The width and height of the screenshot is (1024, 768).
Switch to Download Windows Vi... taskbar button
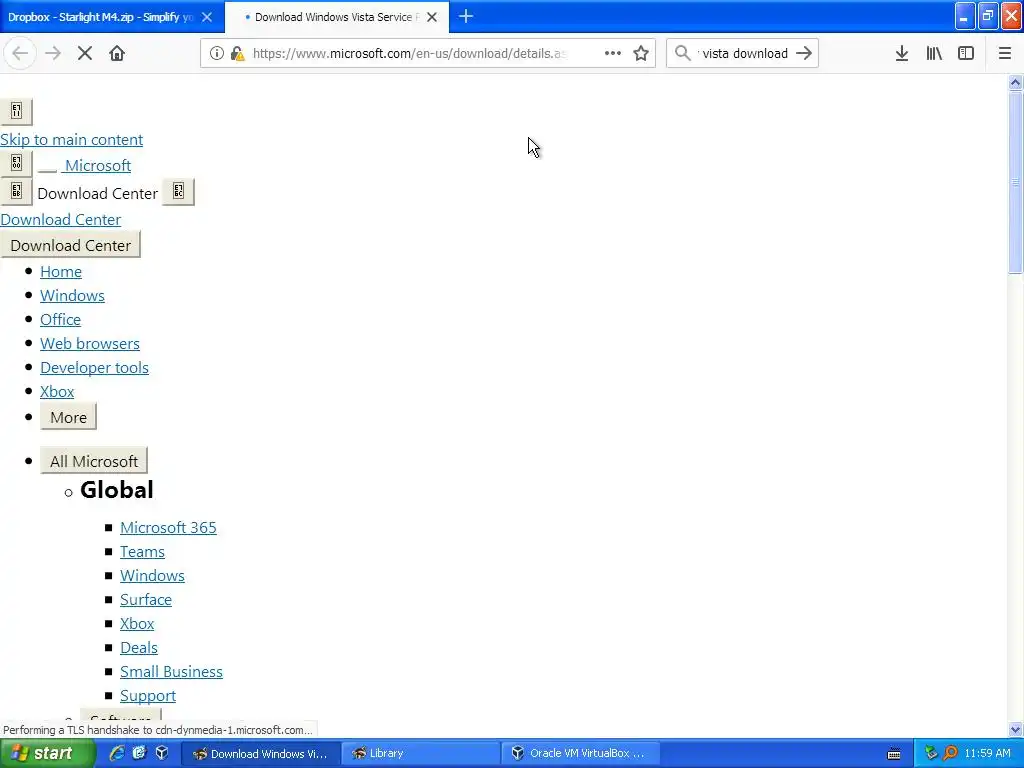(260, 754)
